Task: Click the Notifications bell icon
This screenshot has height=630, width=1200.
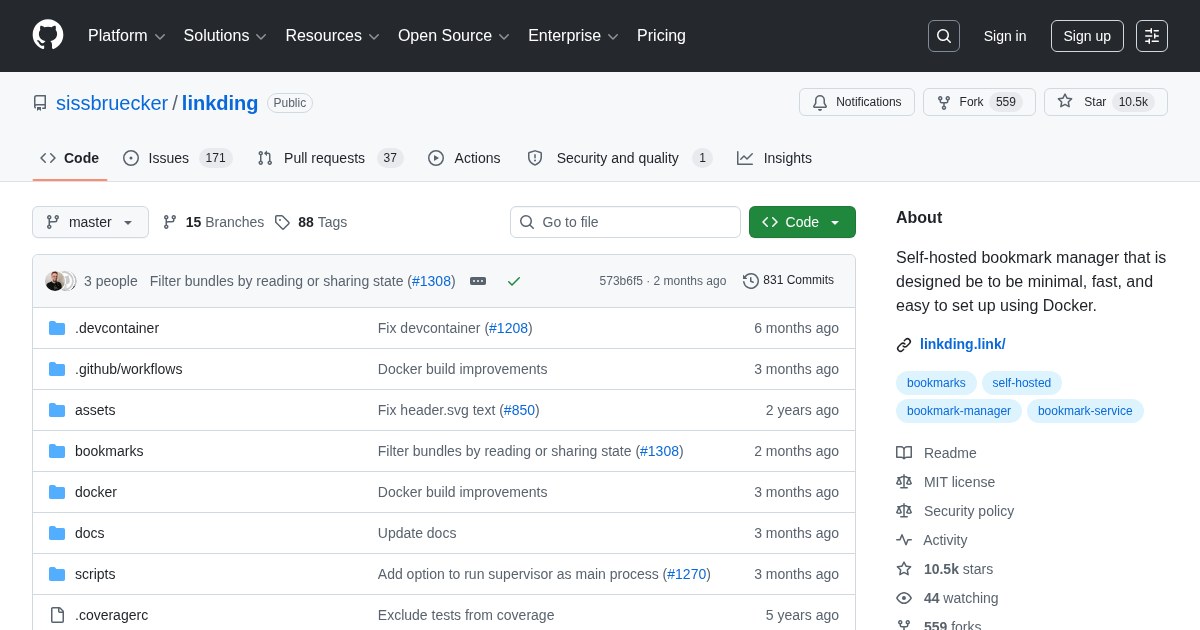Action: [820, 102]
